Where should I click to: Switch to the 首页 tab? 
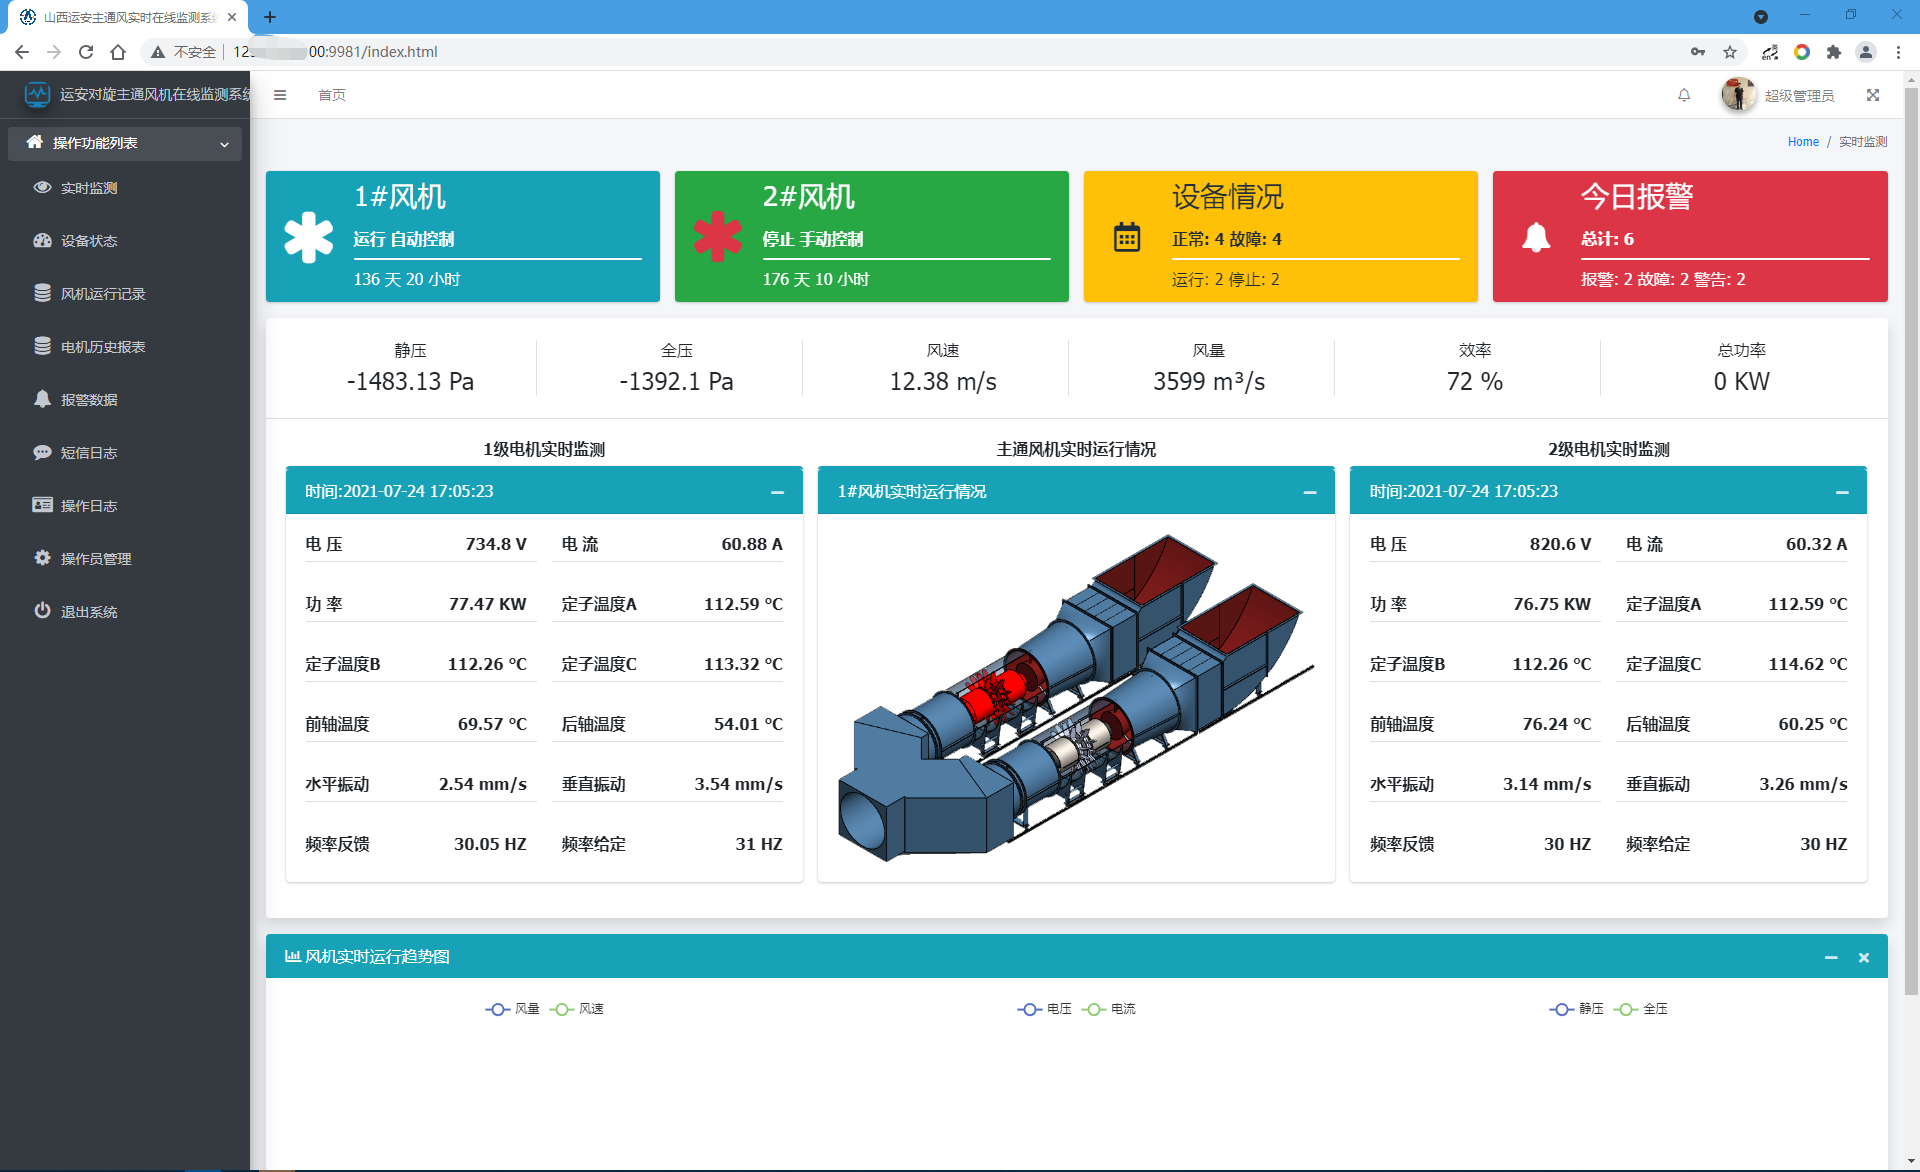(331, 95)
